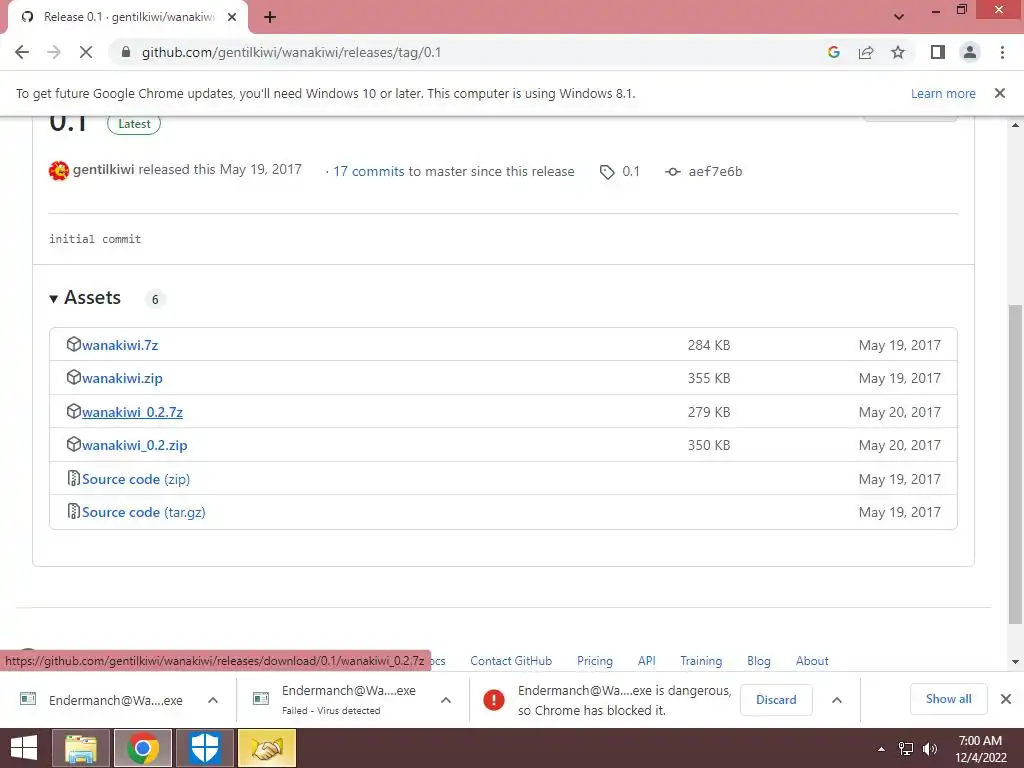Click the forward navigation arrow
Viewport: 1024px width, 768px height.
tap(54, 52)
